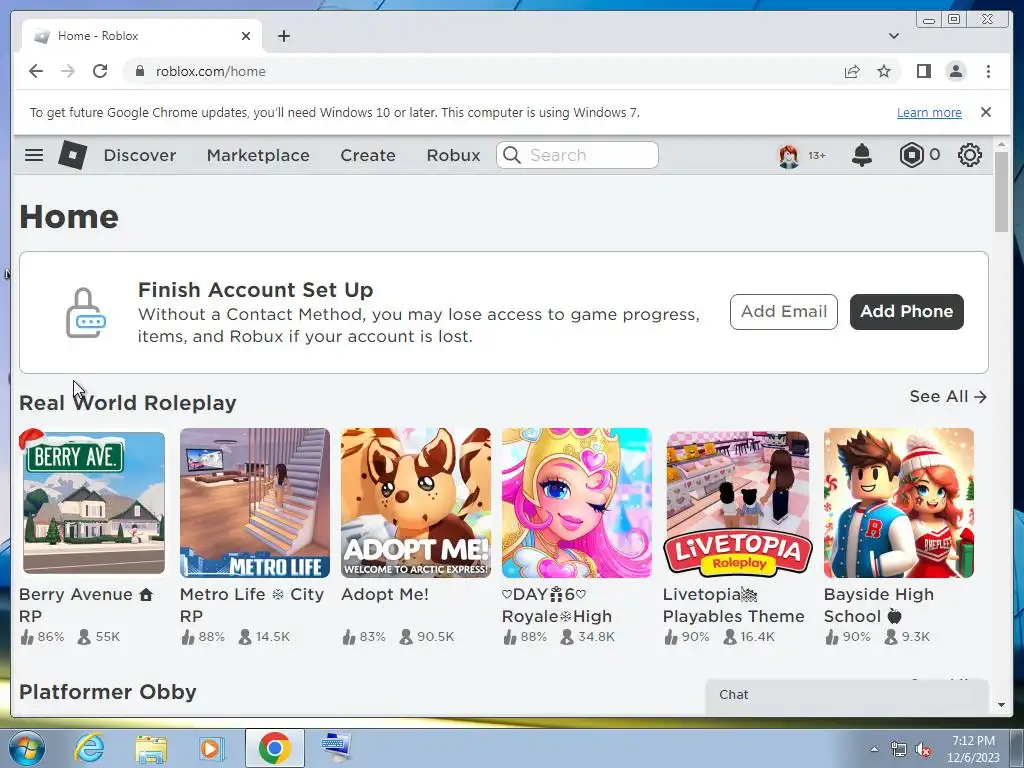Close the Home - Roblox tab
The height and width of the screenshot is (768, 1024).
click(246, 36)
